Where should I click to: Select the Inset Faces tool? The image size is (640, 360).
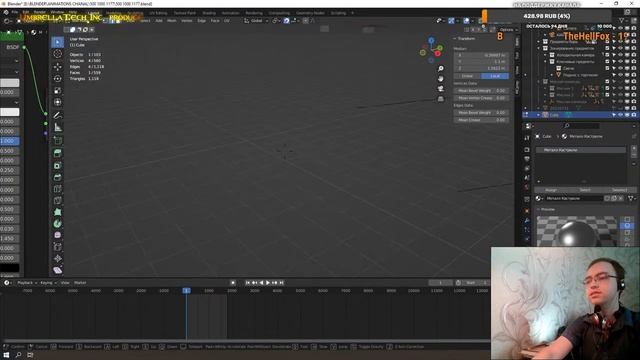(58, 165)
